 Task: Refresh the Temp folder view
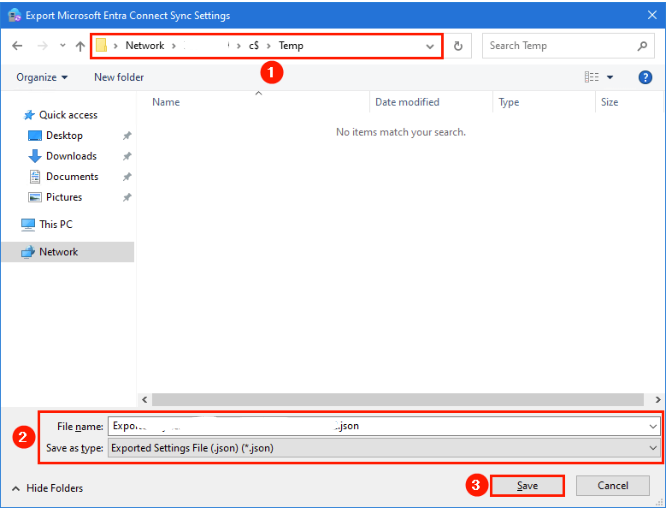point(458,46)
